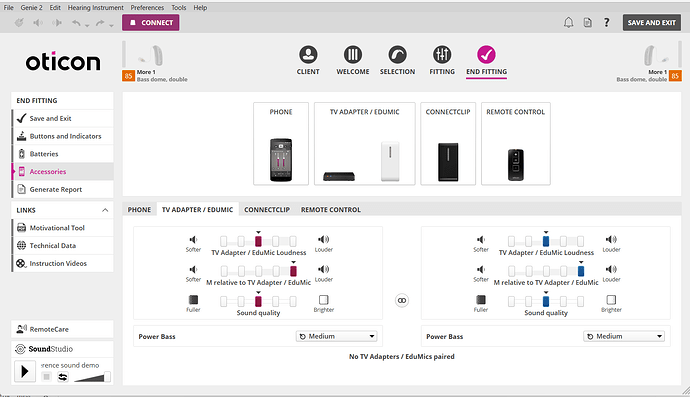
Task: Click the notifications bell icon
Action: (569, 22)
